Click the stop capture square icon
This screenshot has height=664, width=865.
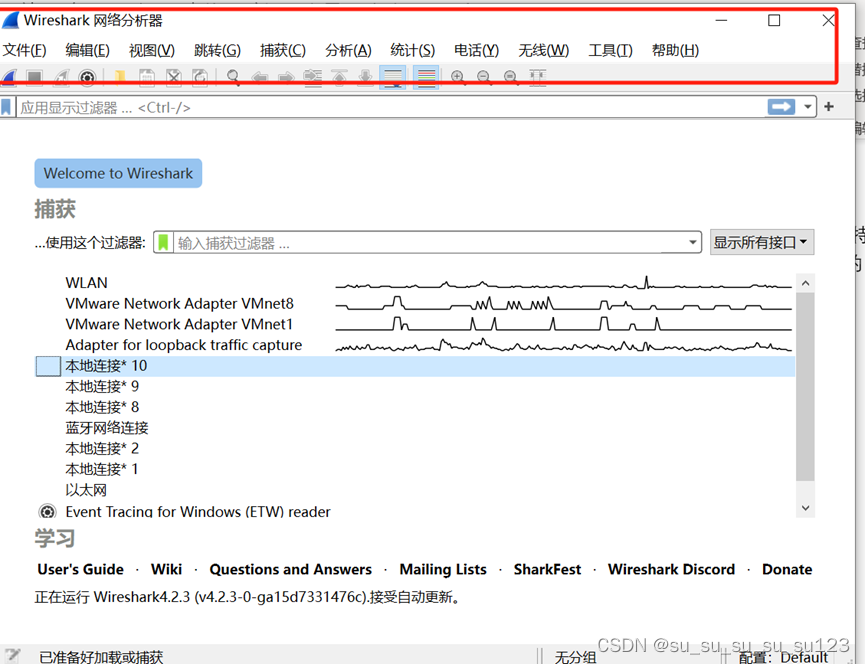pyautogui.click(x=35, y=77)
